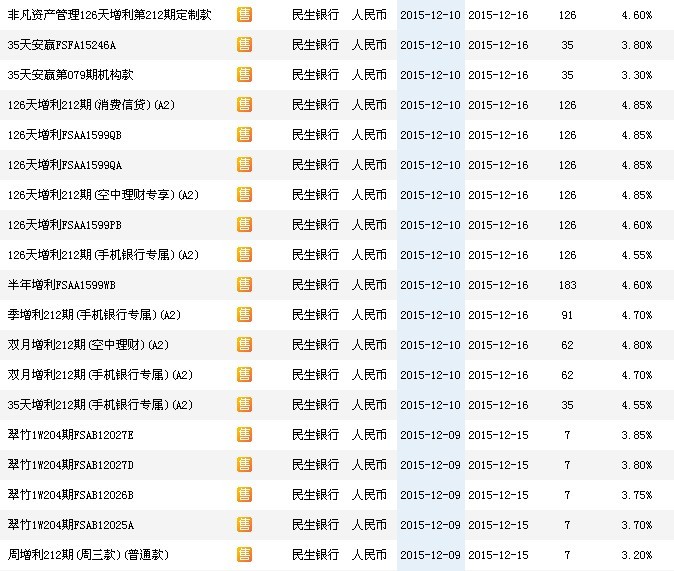This screenshot has height=571, width=674.
Task: Open product 翠竹1W204期FSAB12027E
Action: 70,435
